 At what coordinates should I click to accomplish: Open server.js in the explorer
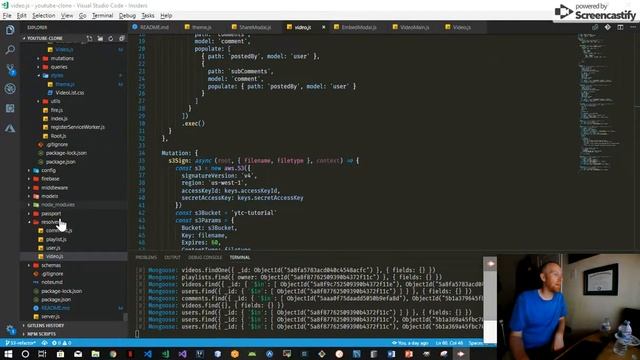coord(51,317)
